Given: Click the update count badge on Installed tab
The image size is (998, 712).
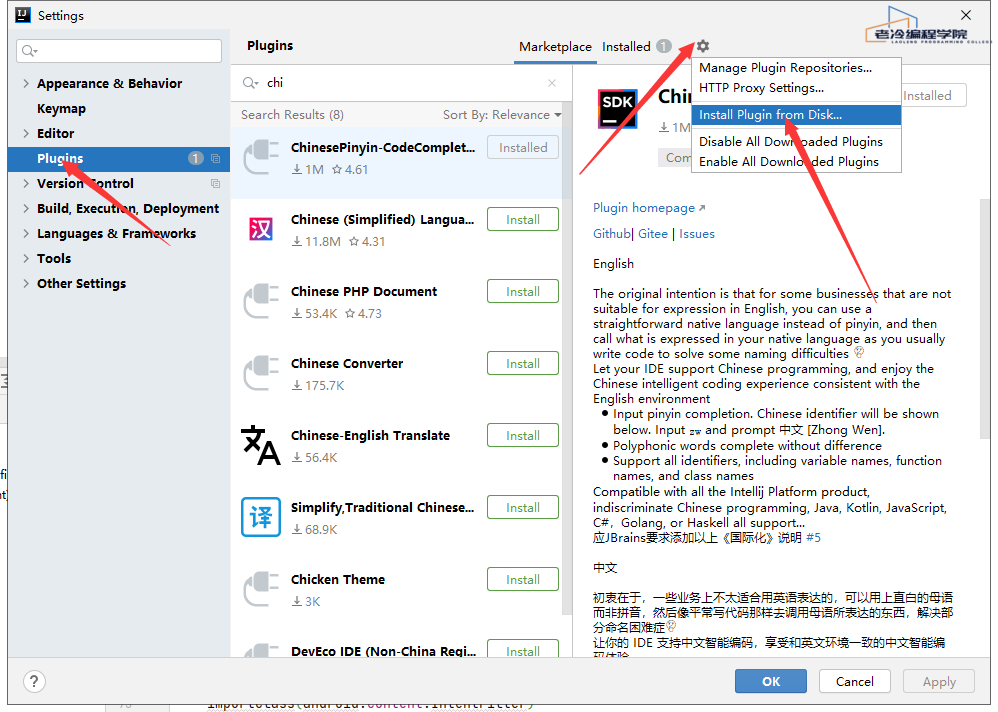Looking at the screenshot, I should click(x=664, y=46).
